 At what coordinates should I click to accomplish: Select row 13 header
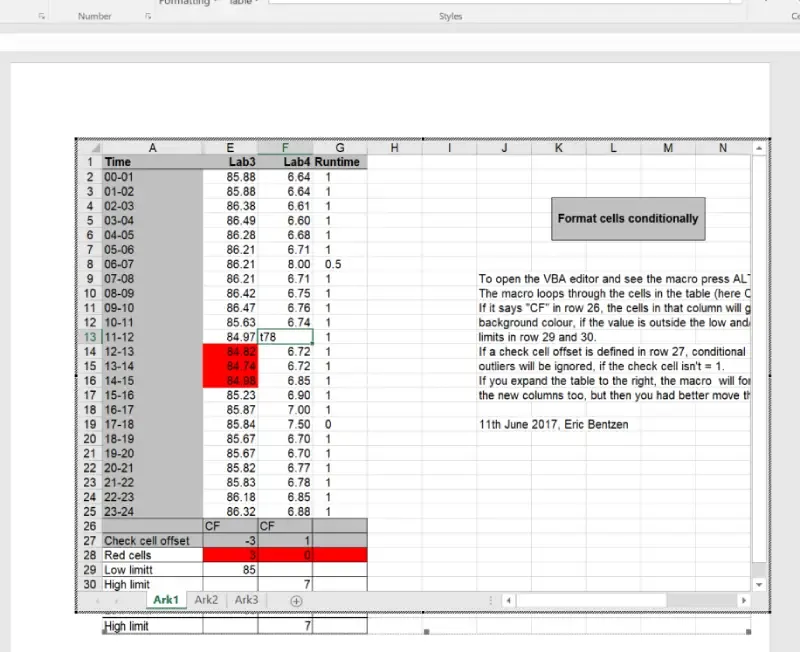[x=90, y=337]
